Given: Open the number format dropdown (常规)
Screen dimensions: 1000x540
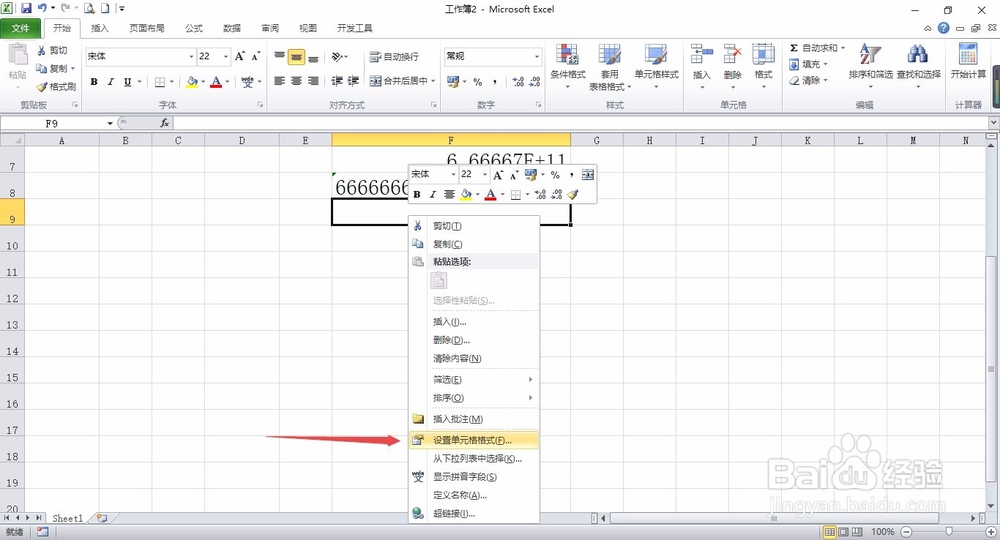Looking at the screenshot, I should (x=536, y=56).
